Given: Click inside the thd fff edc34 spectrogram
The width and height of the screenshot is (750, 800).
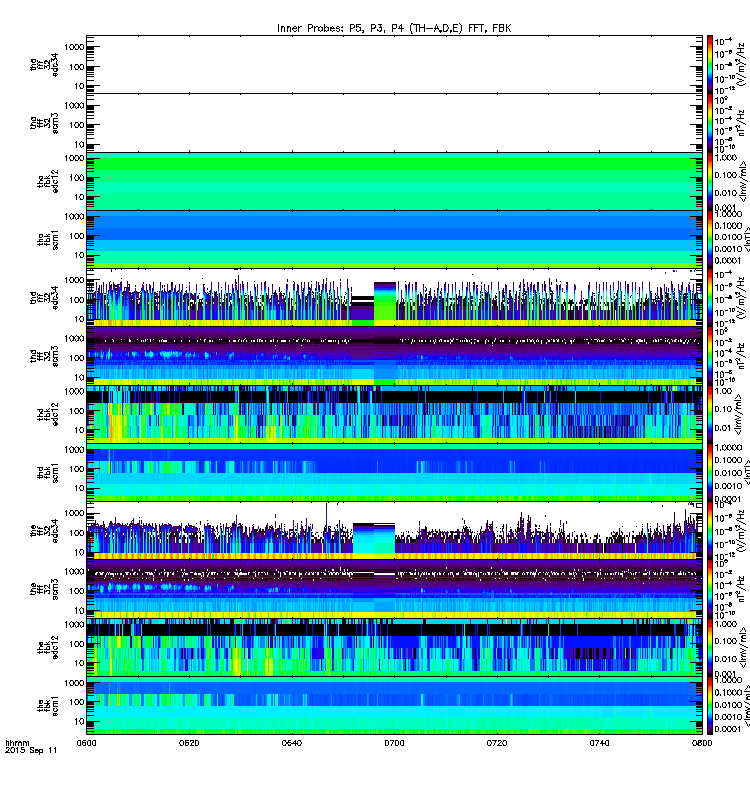Looking at the screenshot, I should (x=394, y=297).
